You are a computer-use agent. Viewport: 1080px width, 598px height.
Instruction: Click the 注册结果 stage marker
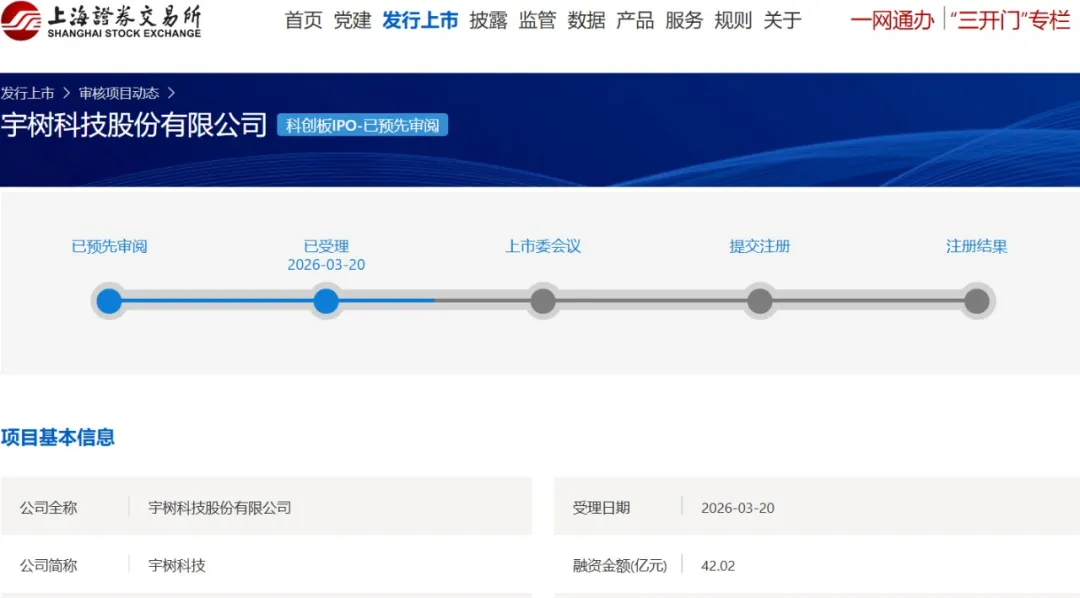click(976, 300)
